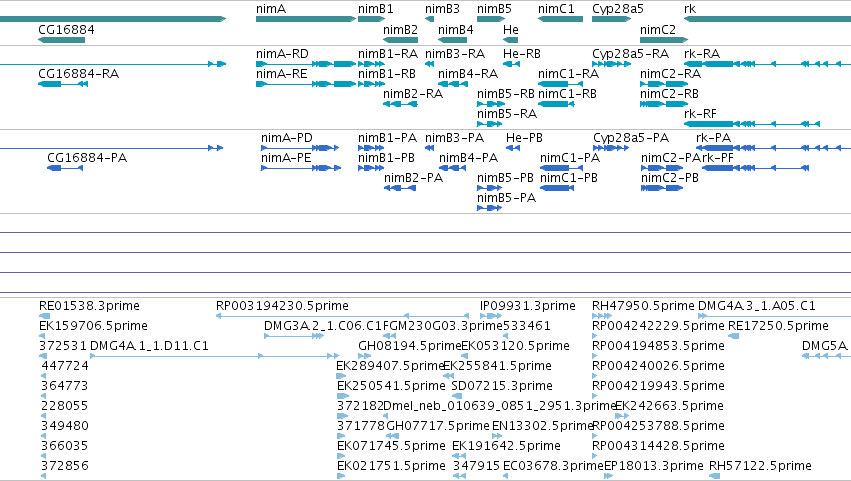Click the nimB5 gene label

[494, 9]
